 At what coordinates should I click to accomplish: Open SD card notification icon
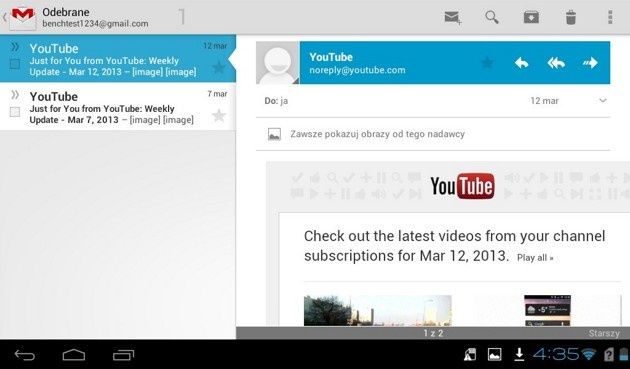[470, 354]
